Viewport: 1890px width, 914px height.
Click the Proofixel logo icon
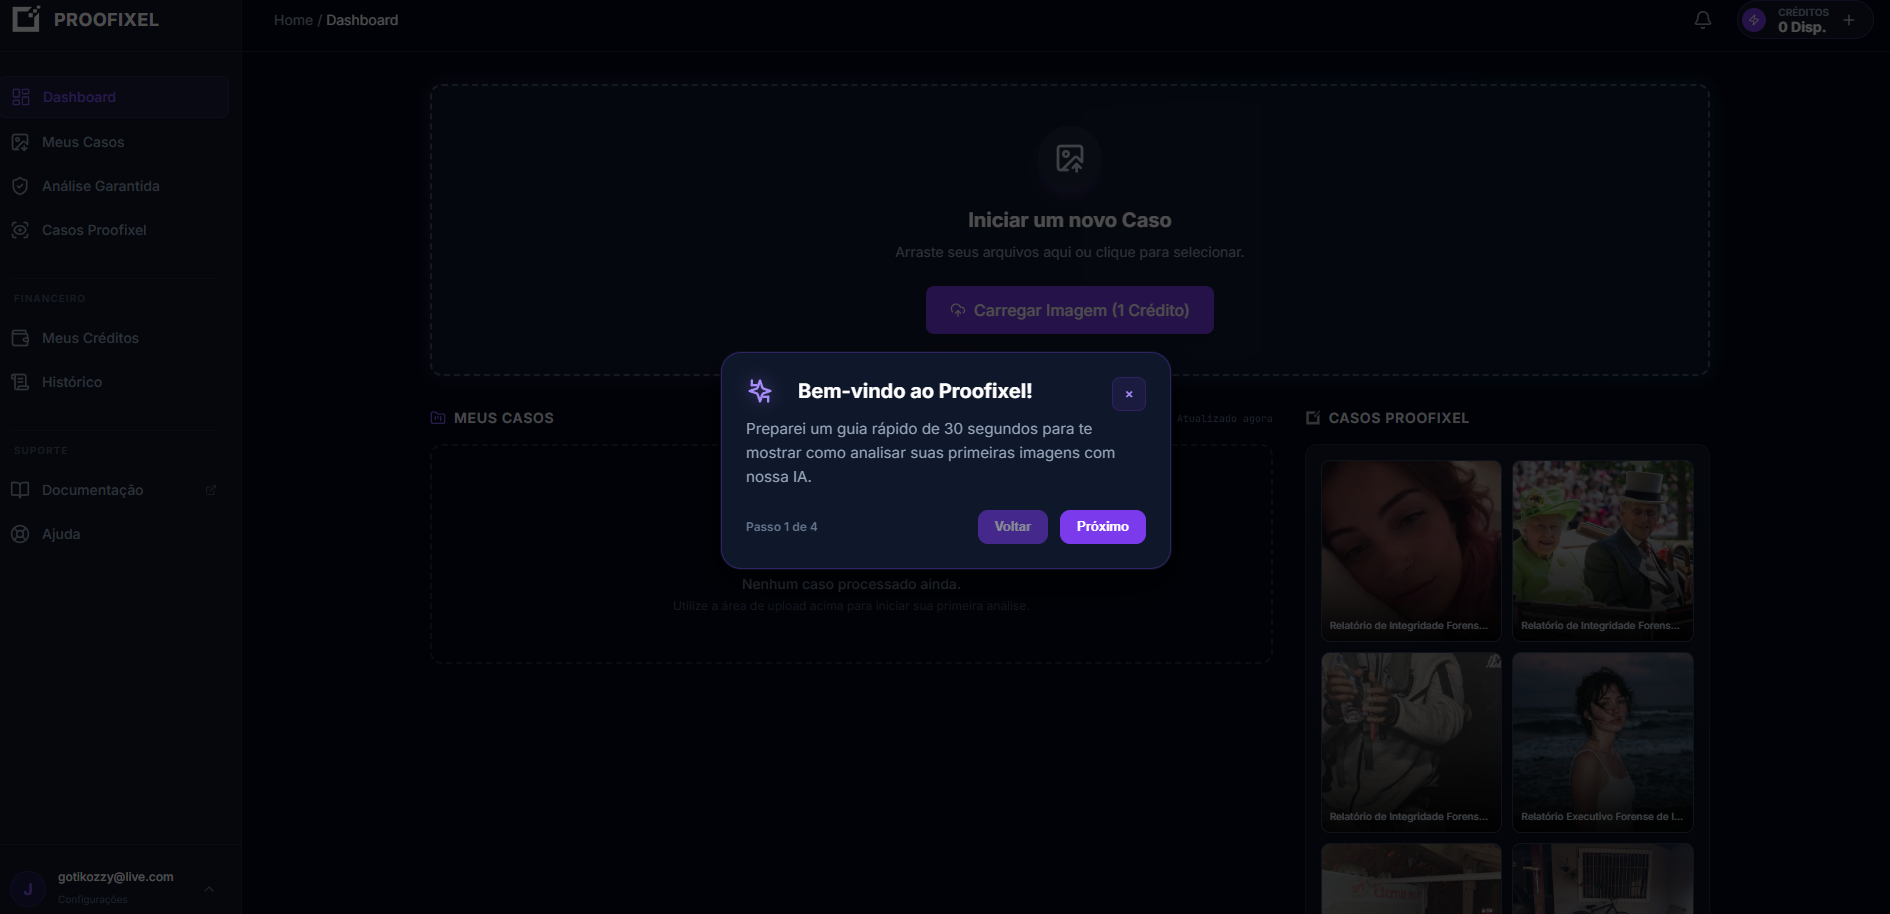26,19
